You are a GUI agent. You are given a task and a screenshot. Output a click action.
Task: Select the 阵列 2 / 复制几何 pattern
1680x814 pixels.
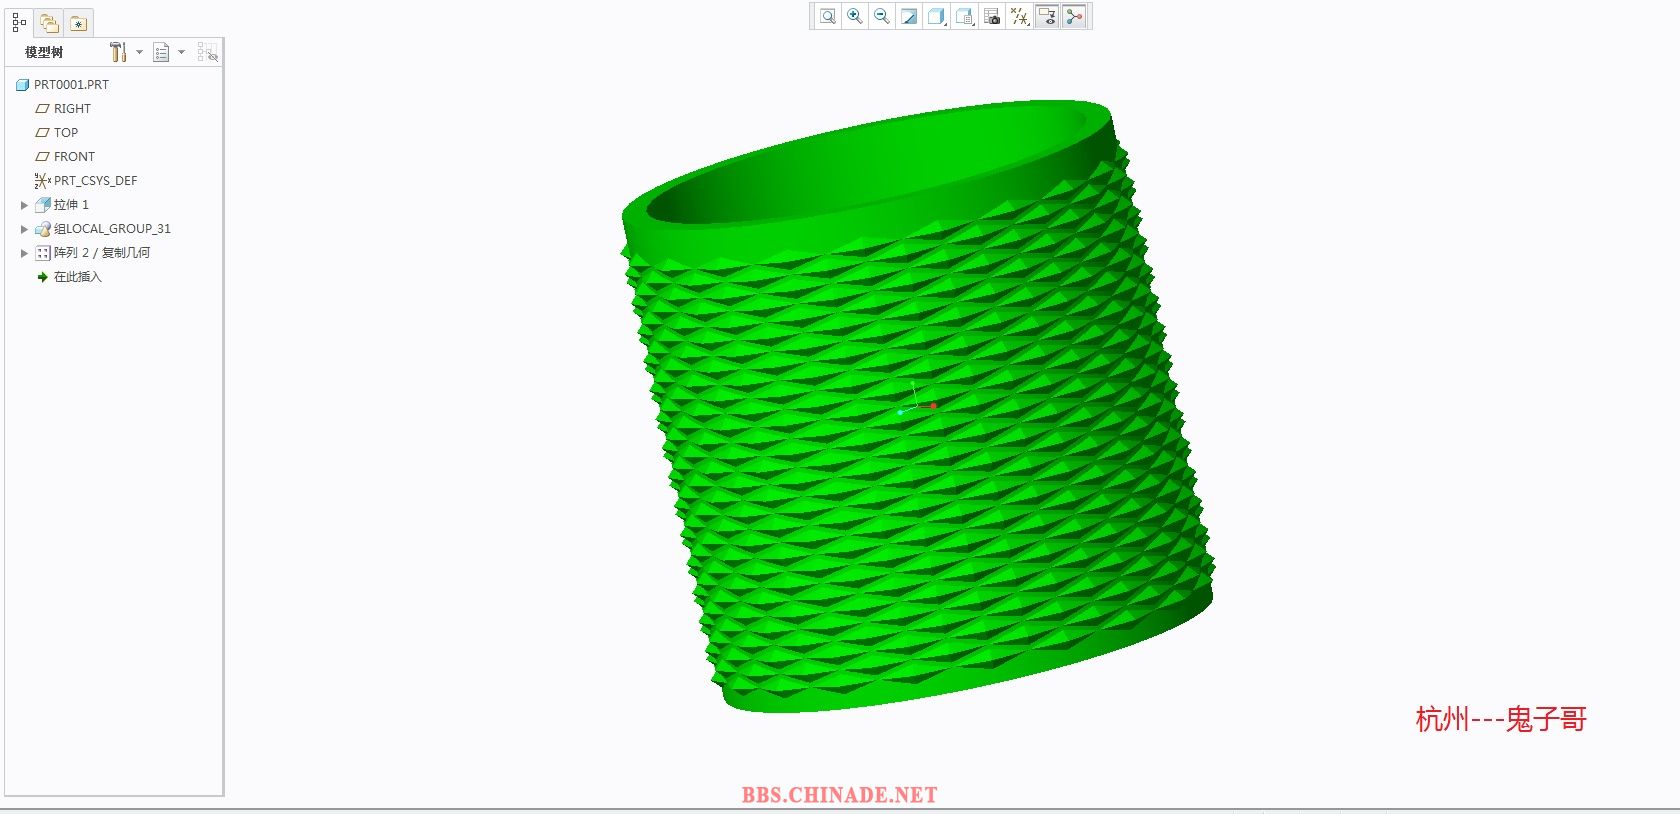pos(93,253)
